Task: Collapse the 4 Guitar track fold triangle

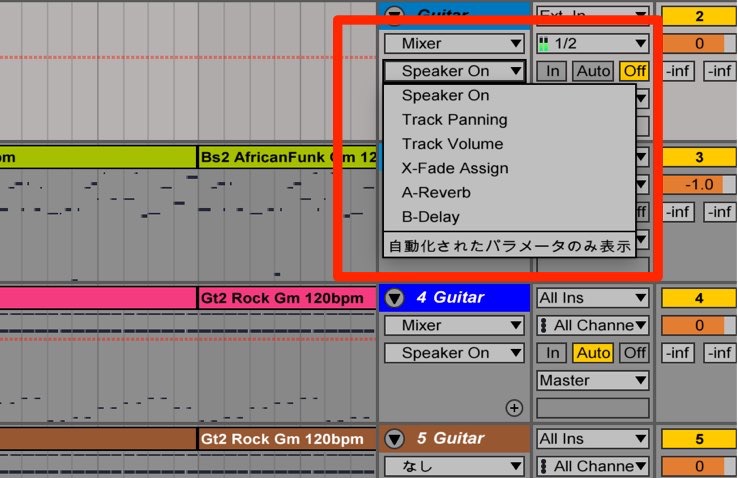Action: [x=394, y=298]
